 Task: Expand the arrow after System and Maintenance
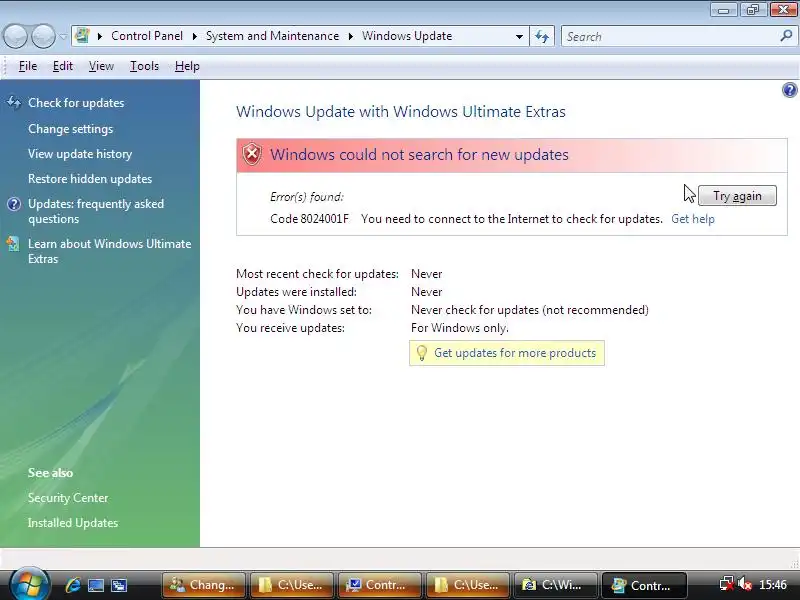coord(351,36)
